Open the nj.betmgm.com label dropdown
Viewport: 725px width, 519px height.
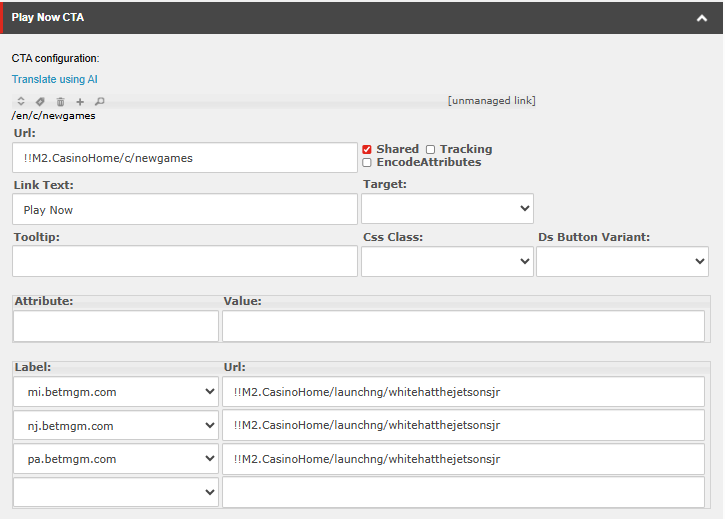[x=116, y=425]
